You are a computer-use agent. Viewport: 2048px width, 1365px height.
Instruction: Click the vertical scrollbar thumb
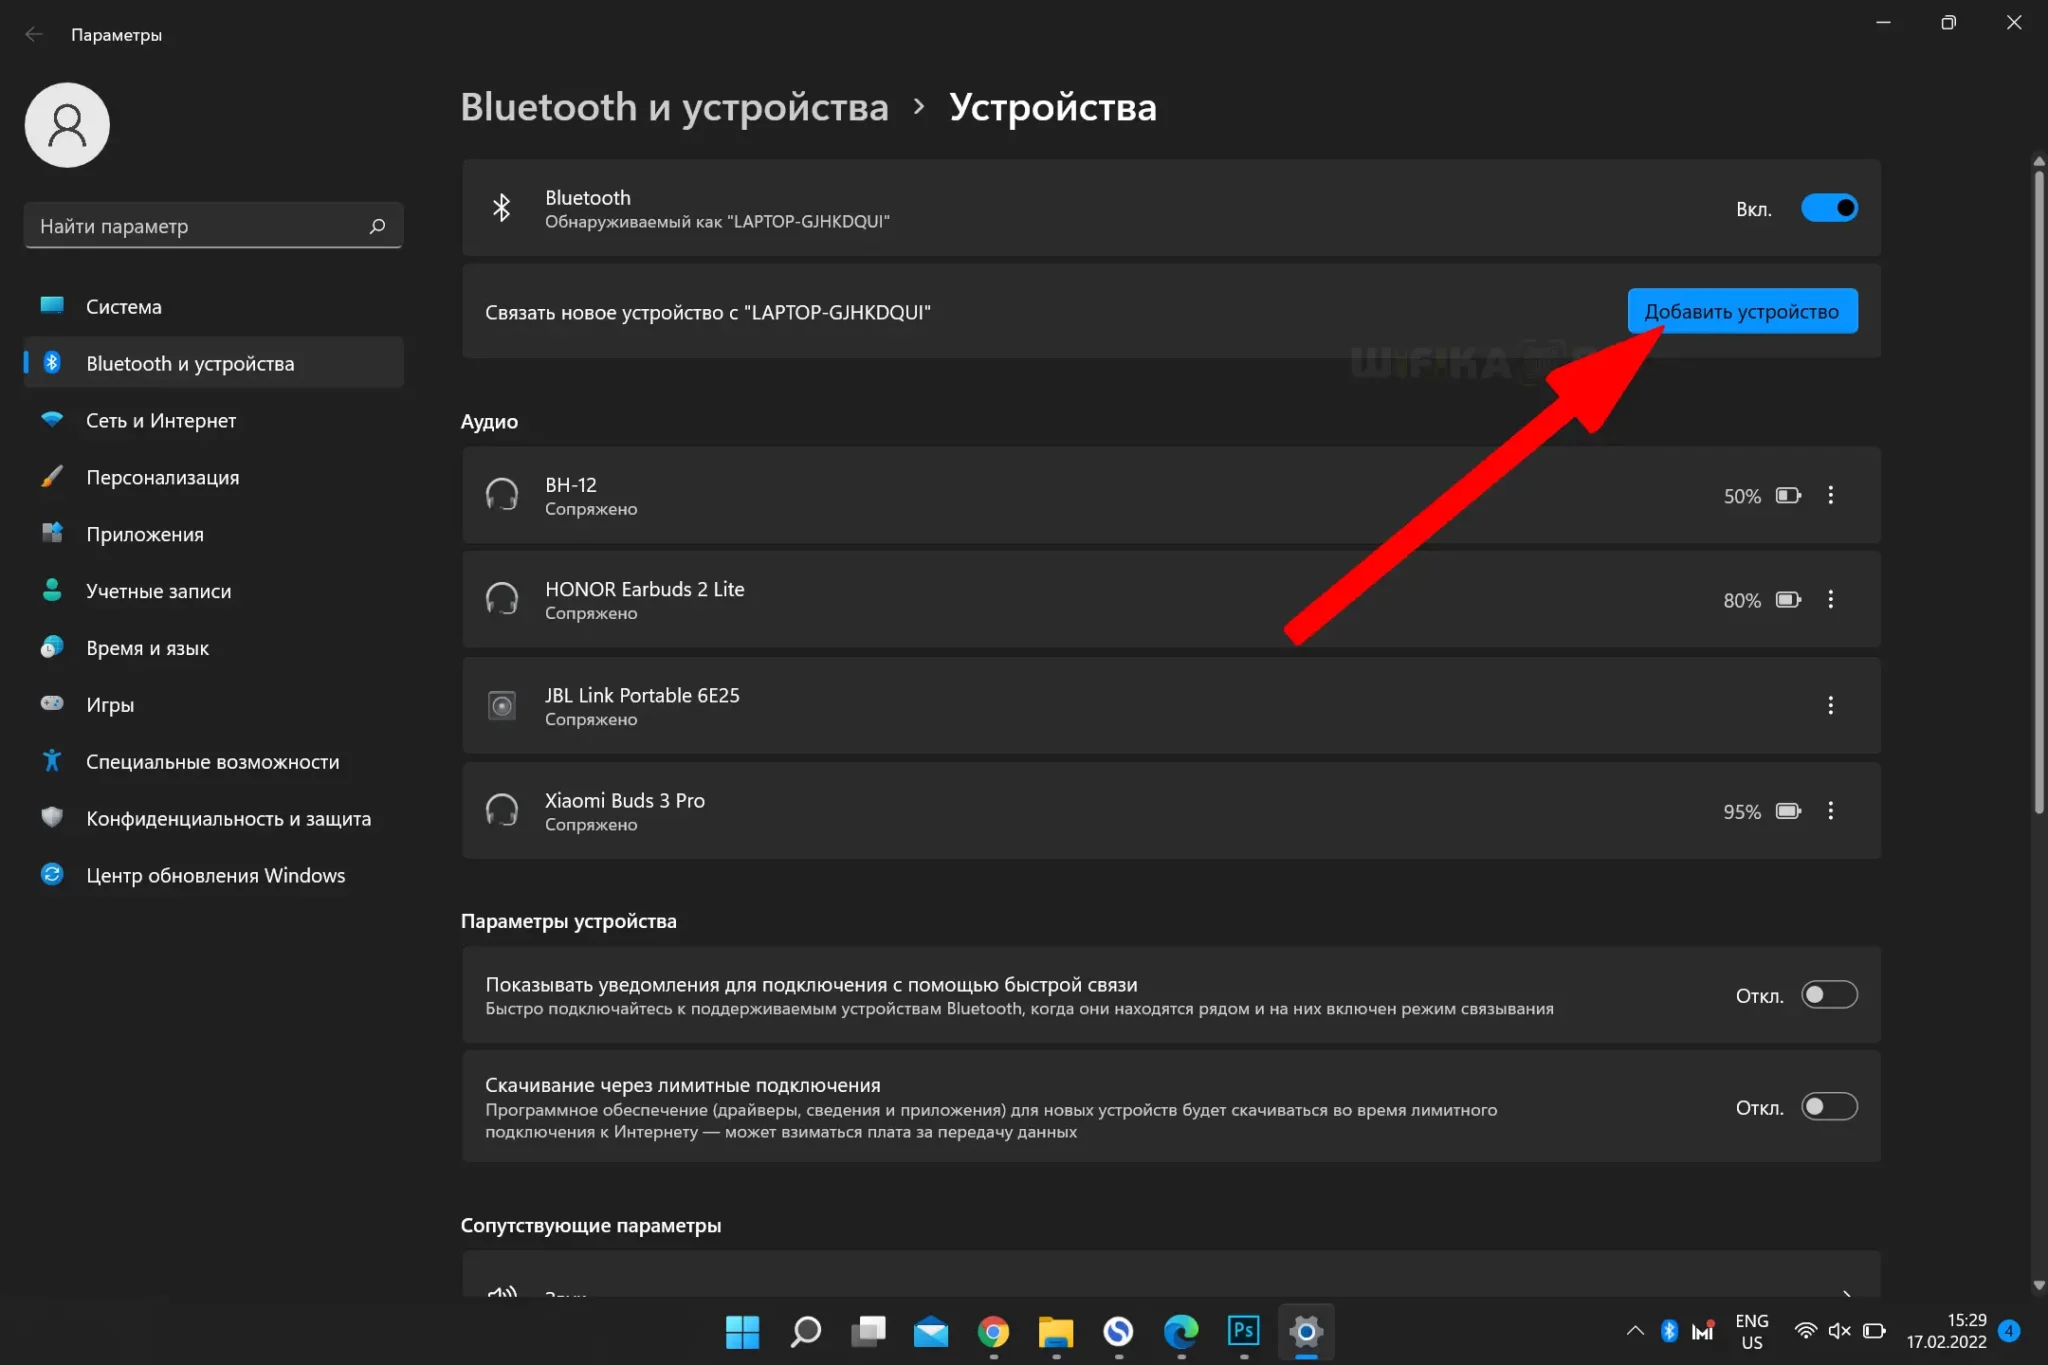pos(2039,492)
